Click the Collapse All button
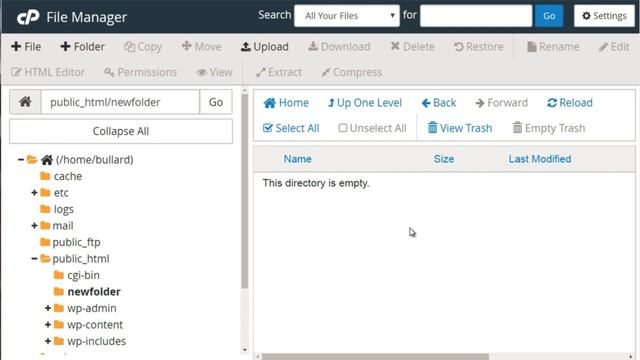Image resolution: width=640 pixels, height=360 pixels. click(x=121, y=131)
